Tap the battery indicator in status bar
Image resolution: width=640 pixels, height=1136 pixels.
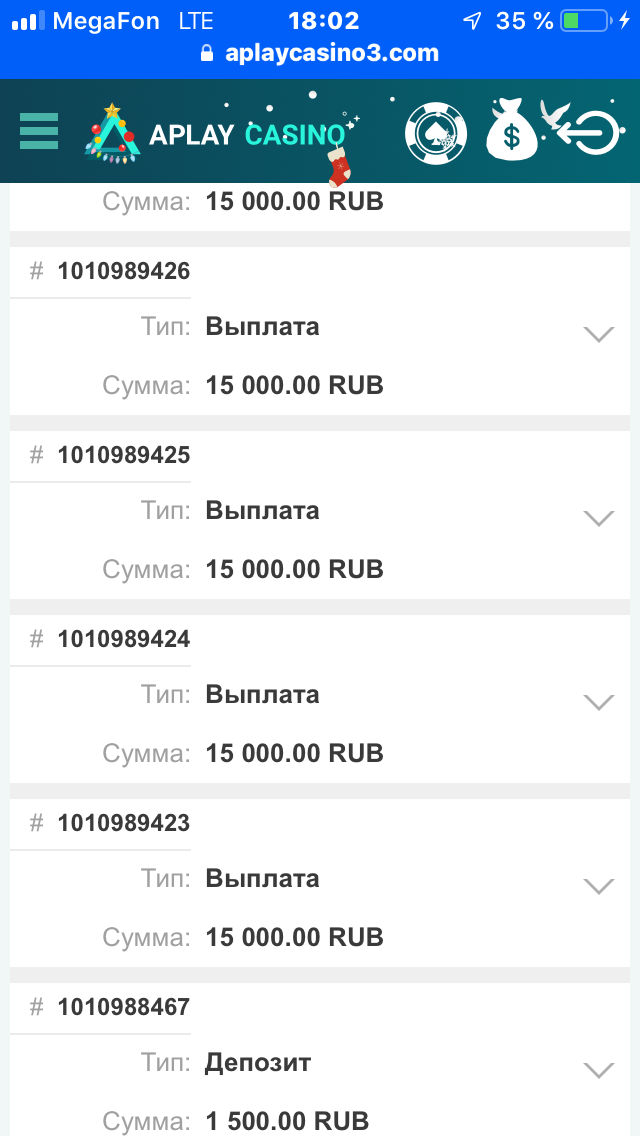584,21
